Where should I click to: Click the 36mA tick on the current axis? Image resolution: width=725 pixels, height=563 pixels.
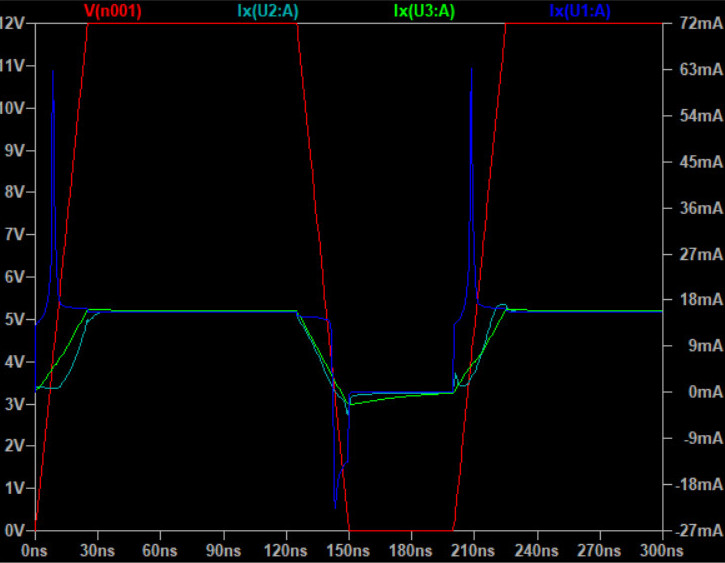[696, 208]
